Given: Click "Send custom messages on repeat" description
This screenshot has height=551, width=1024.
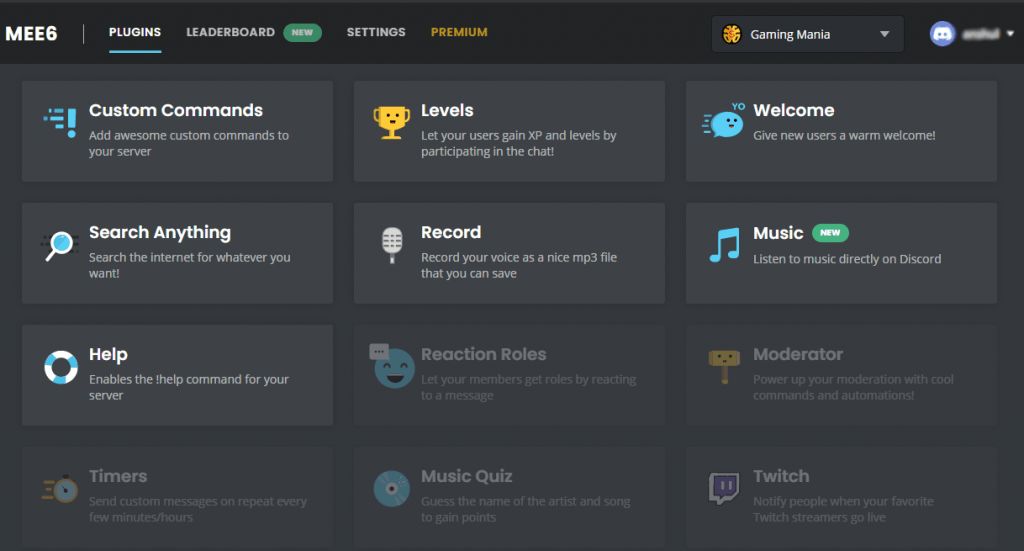Looking at the screenshot, I should 198,509.
